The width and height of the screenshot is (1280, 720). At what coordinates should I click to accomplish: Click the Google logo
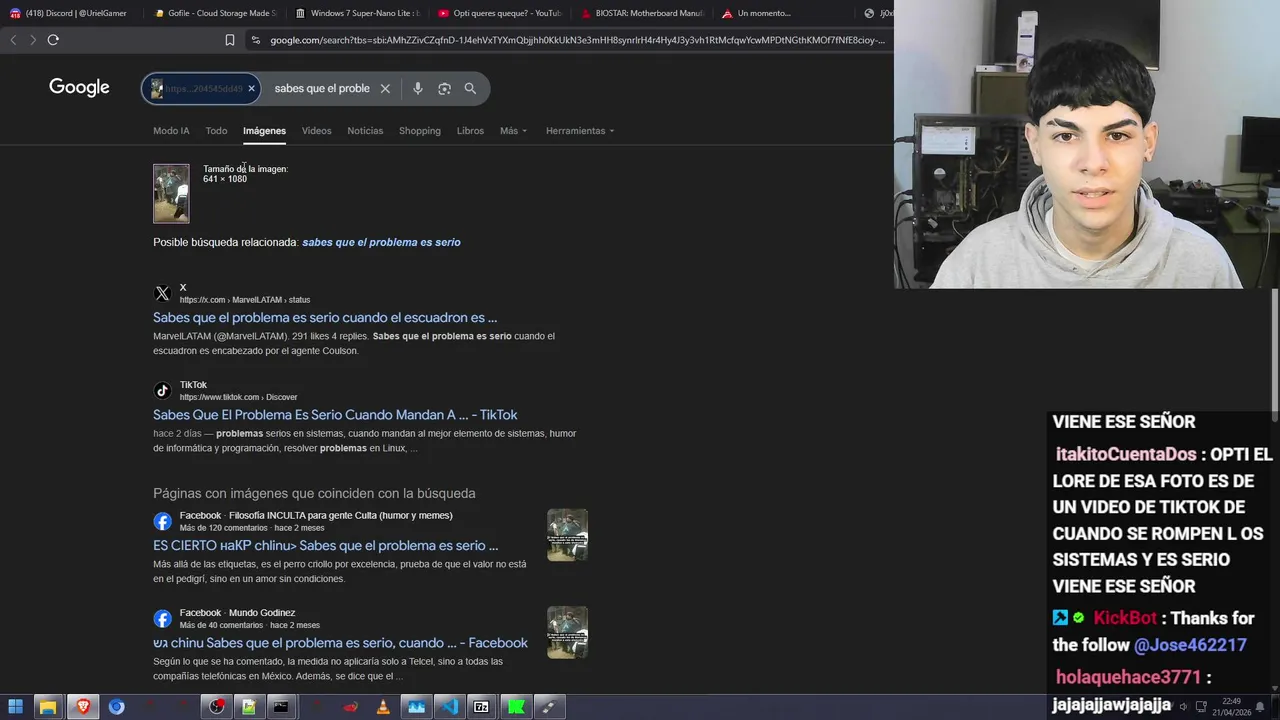coord(79,88)
